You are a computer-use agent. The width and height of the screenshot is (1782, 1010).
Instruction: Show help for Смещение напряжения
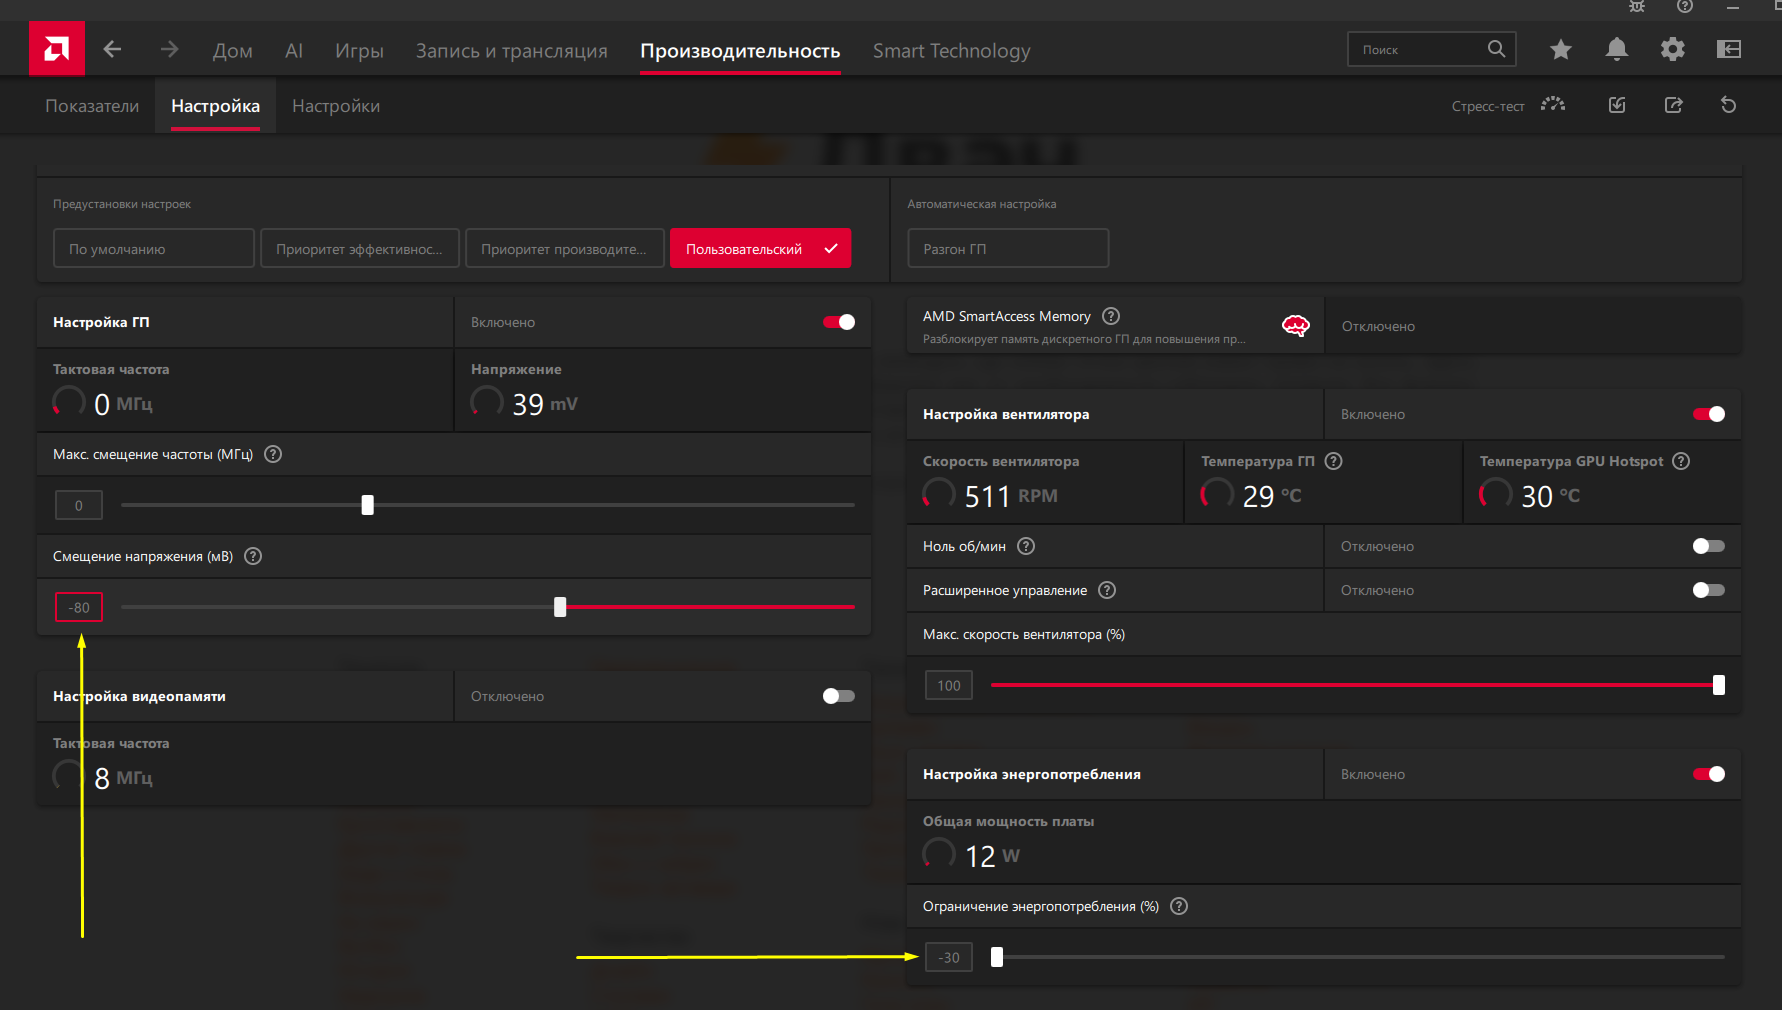pyautogui.click(x=253, y=556)
